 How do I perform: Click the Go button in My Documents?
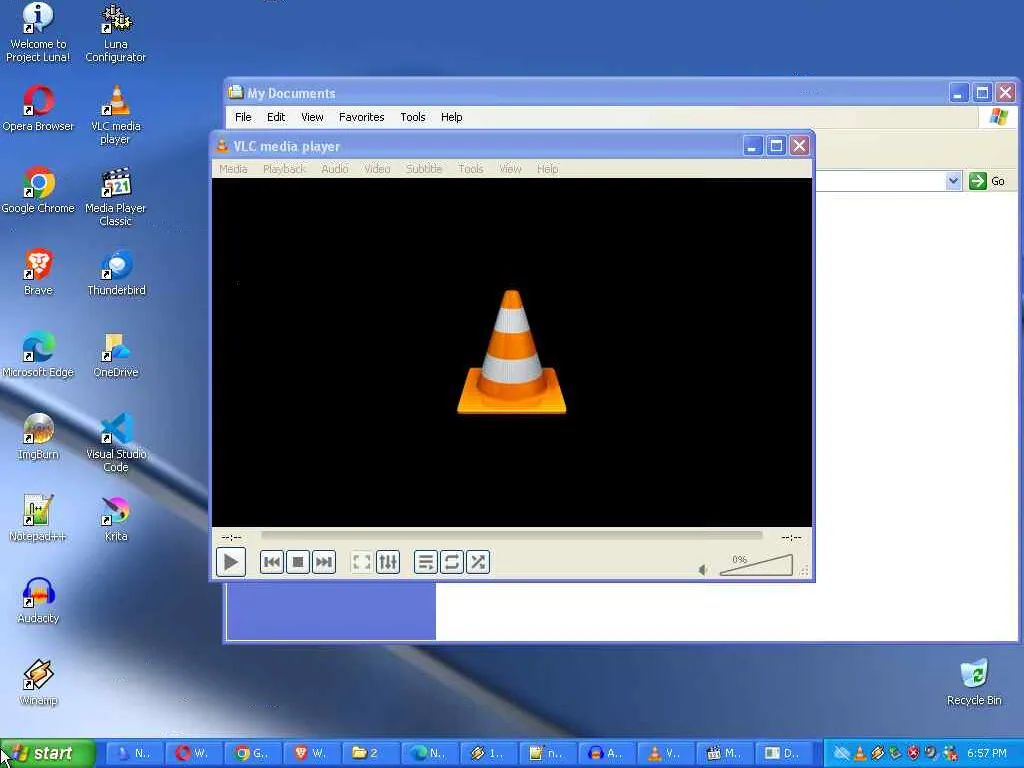click(987, 181)
